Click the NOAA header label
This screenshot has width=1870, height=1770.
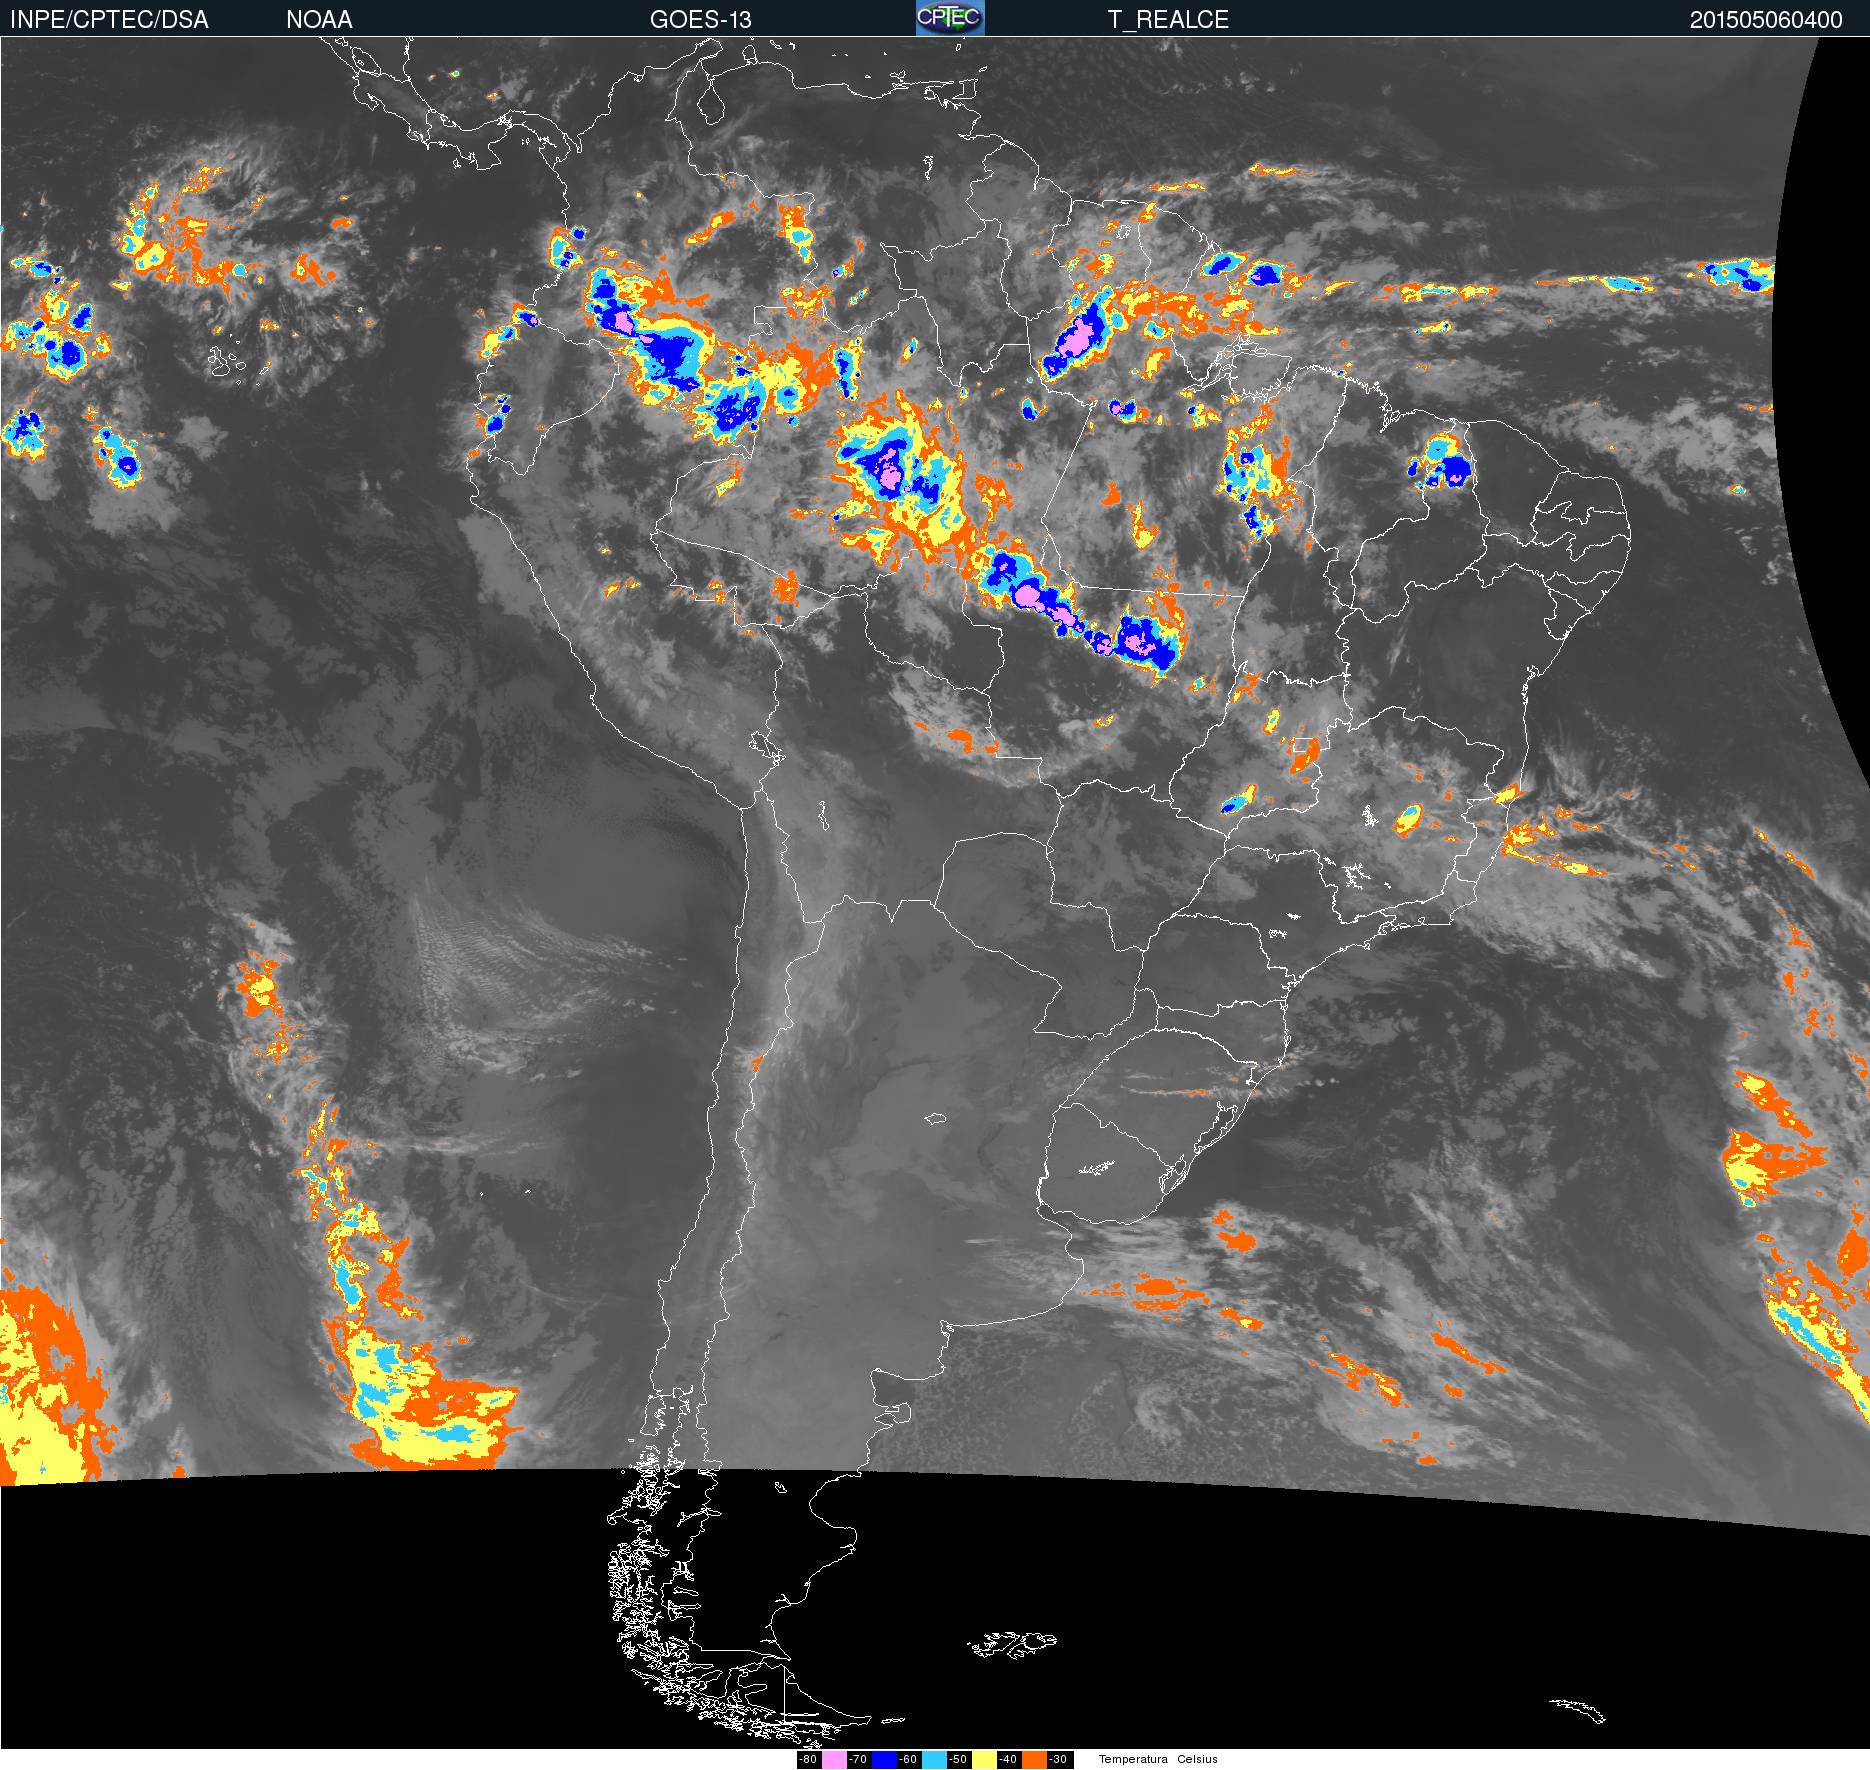pyautogui.click(x=319, y=20)
